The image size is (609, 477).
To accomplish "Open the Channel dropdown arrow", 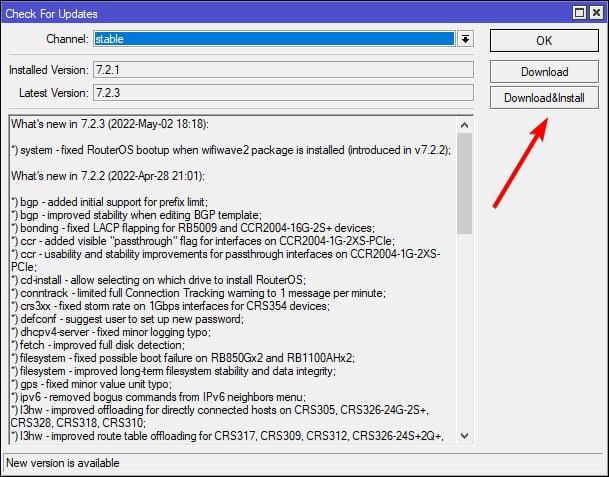I will click(x=465, y=39).
